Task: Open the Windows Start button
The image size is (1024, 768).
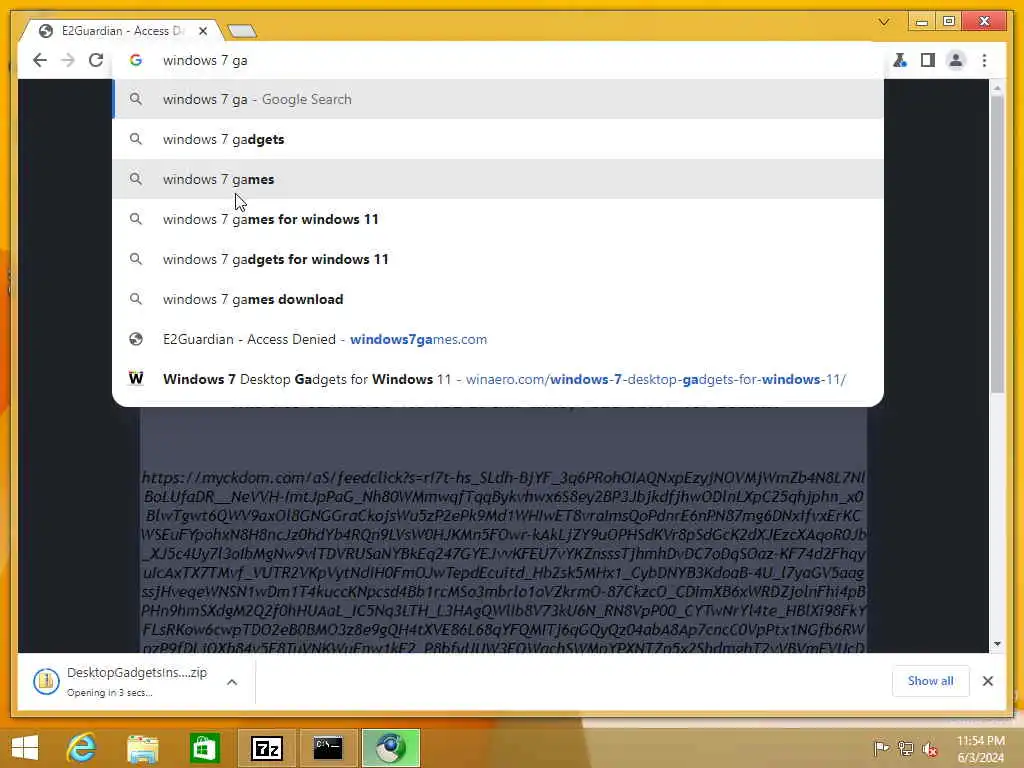Action: point(25,748)
